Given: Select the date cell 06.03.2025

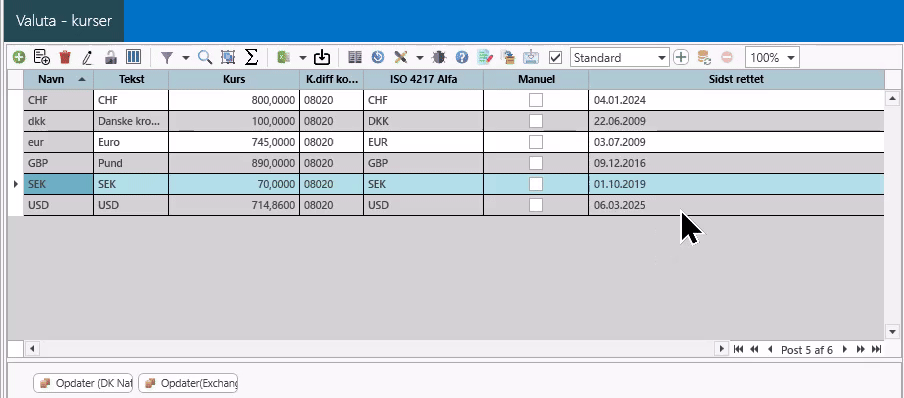Looking at the screenshot, I should (736, 205).
